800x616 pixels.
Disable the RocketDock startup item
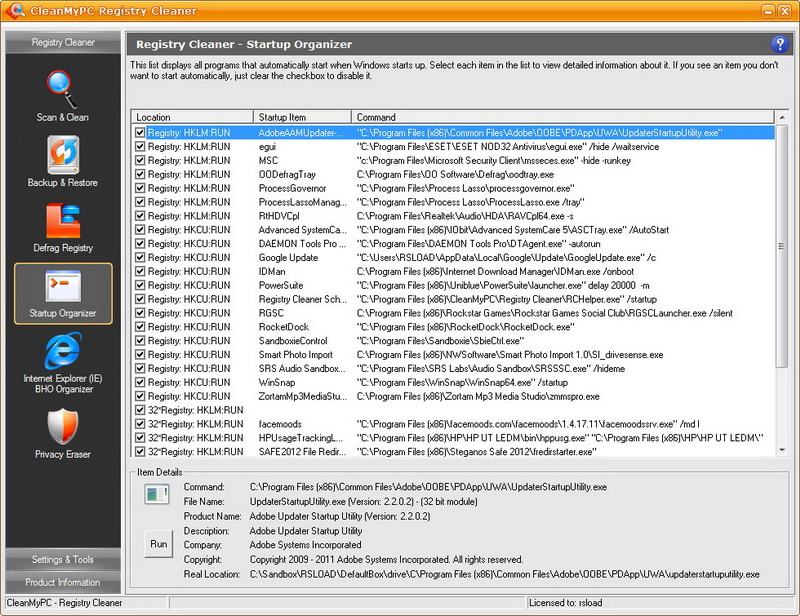[141, 326]
